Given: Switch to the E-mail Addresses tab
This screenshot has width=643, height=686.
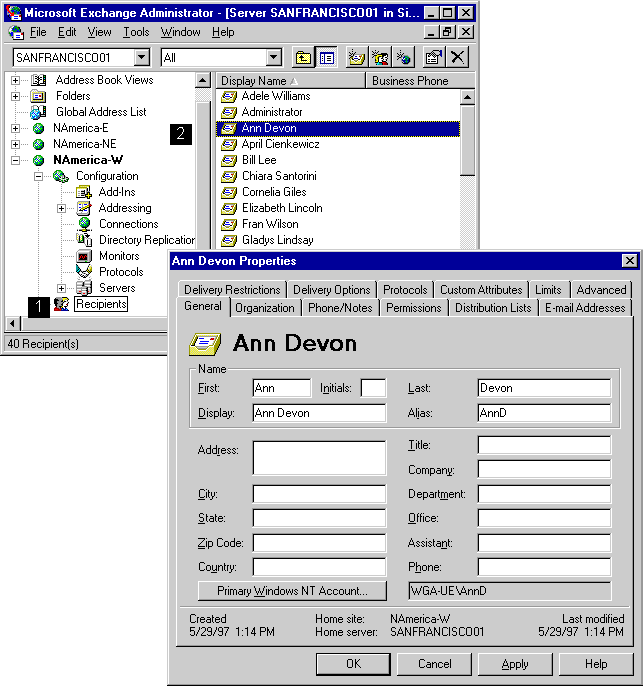Looking at the screenshot, I should [x=585, y=308].
